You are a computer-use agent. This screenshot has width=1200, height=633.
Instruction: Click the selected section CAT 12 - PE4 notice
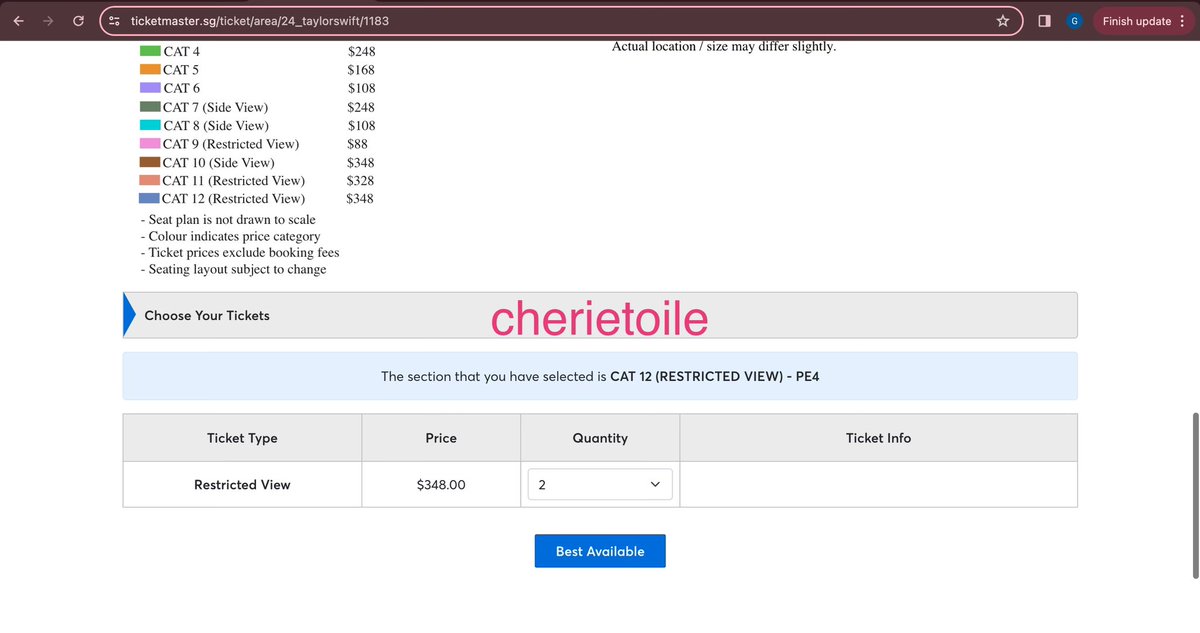(x=600, y=376)
